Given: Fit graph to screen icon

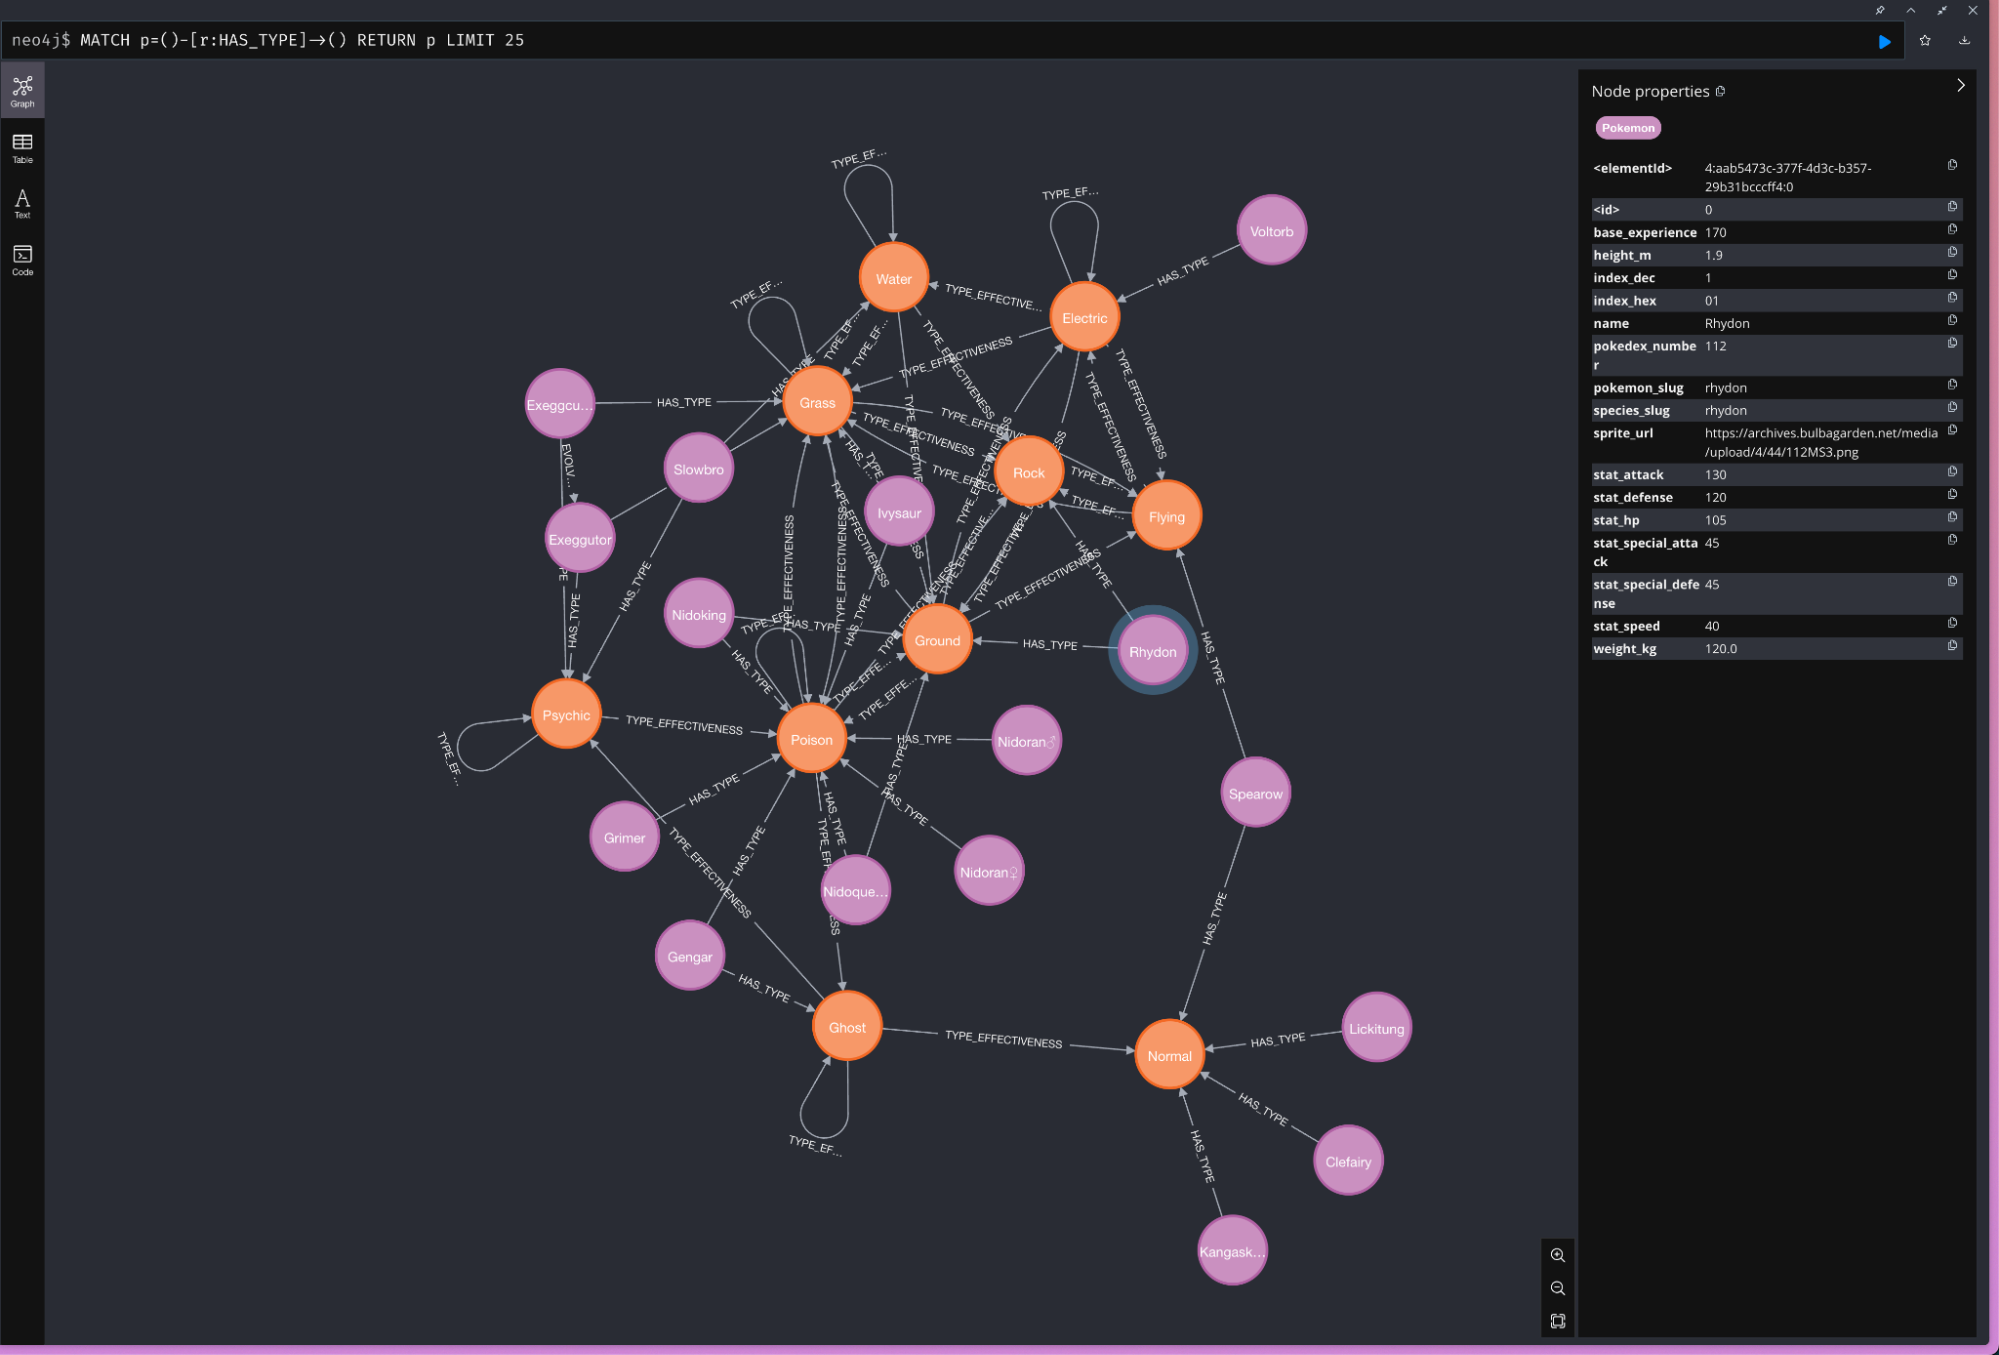Looking at the screenshot, I should (1557, 1321).
